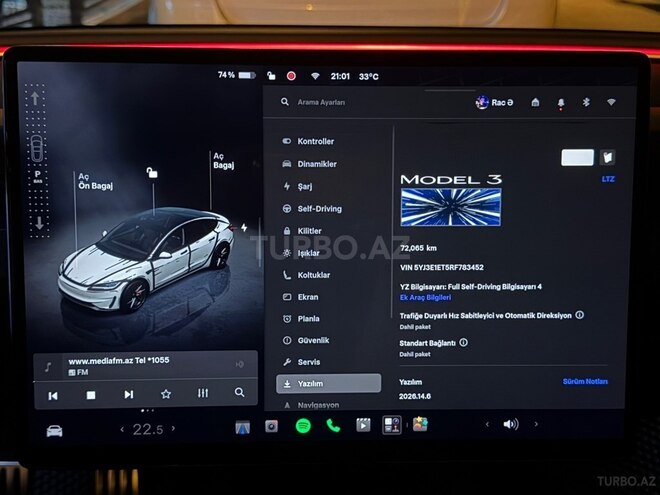The image size is (660, 495).
Task: Open Ek Araç Bilgileri link
Action: point(425,298)
